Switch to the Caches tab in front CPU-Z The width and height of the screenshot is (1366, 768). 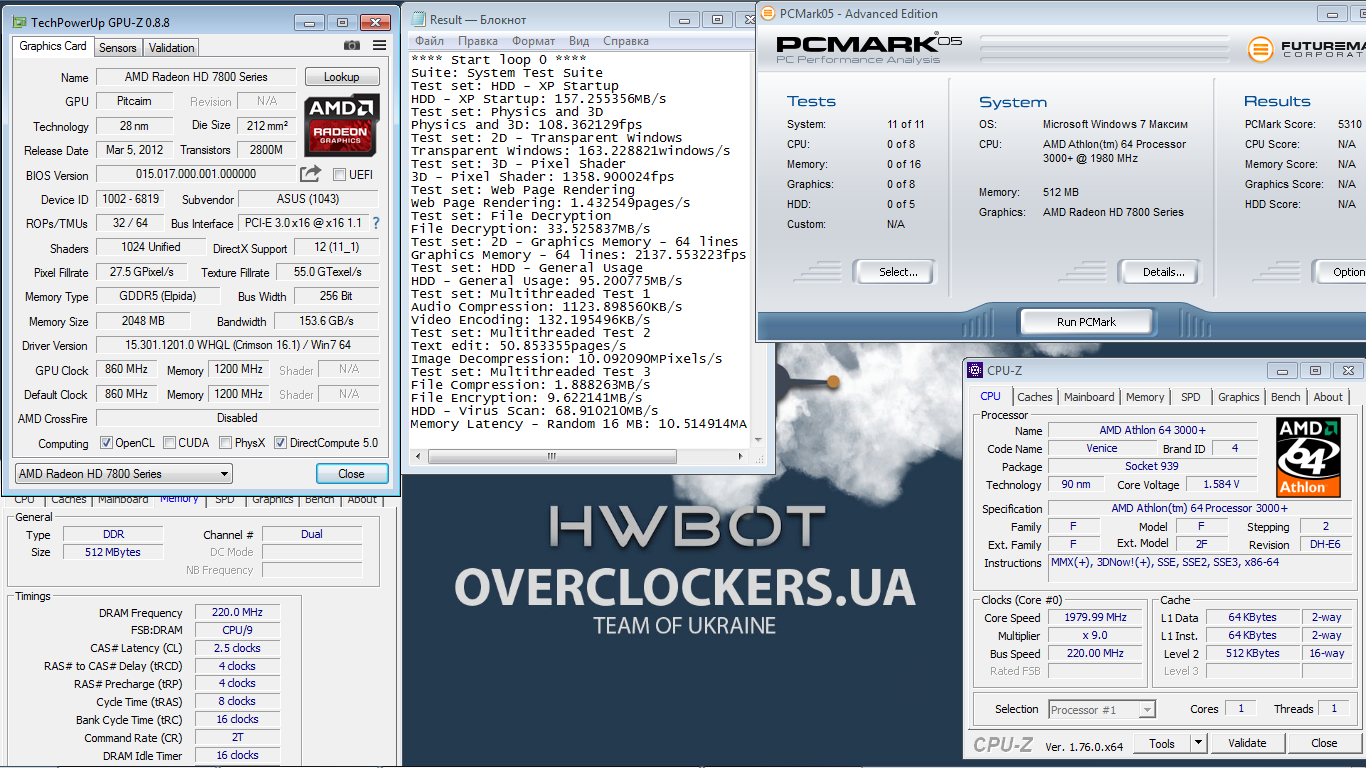click(x=1035, y=397)
